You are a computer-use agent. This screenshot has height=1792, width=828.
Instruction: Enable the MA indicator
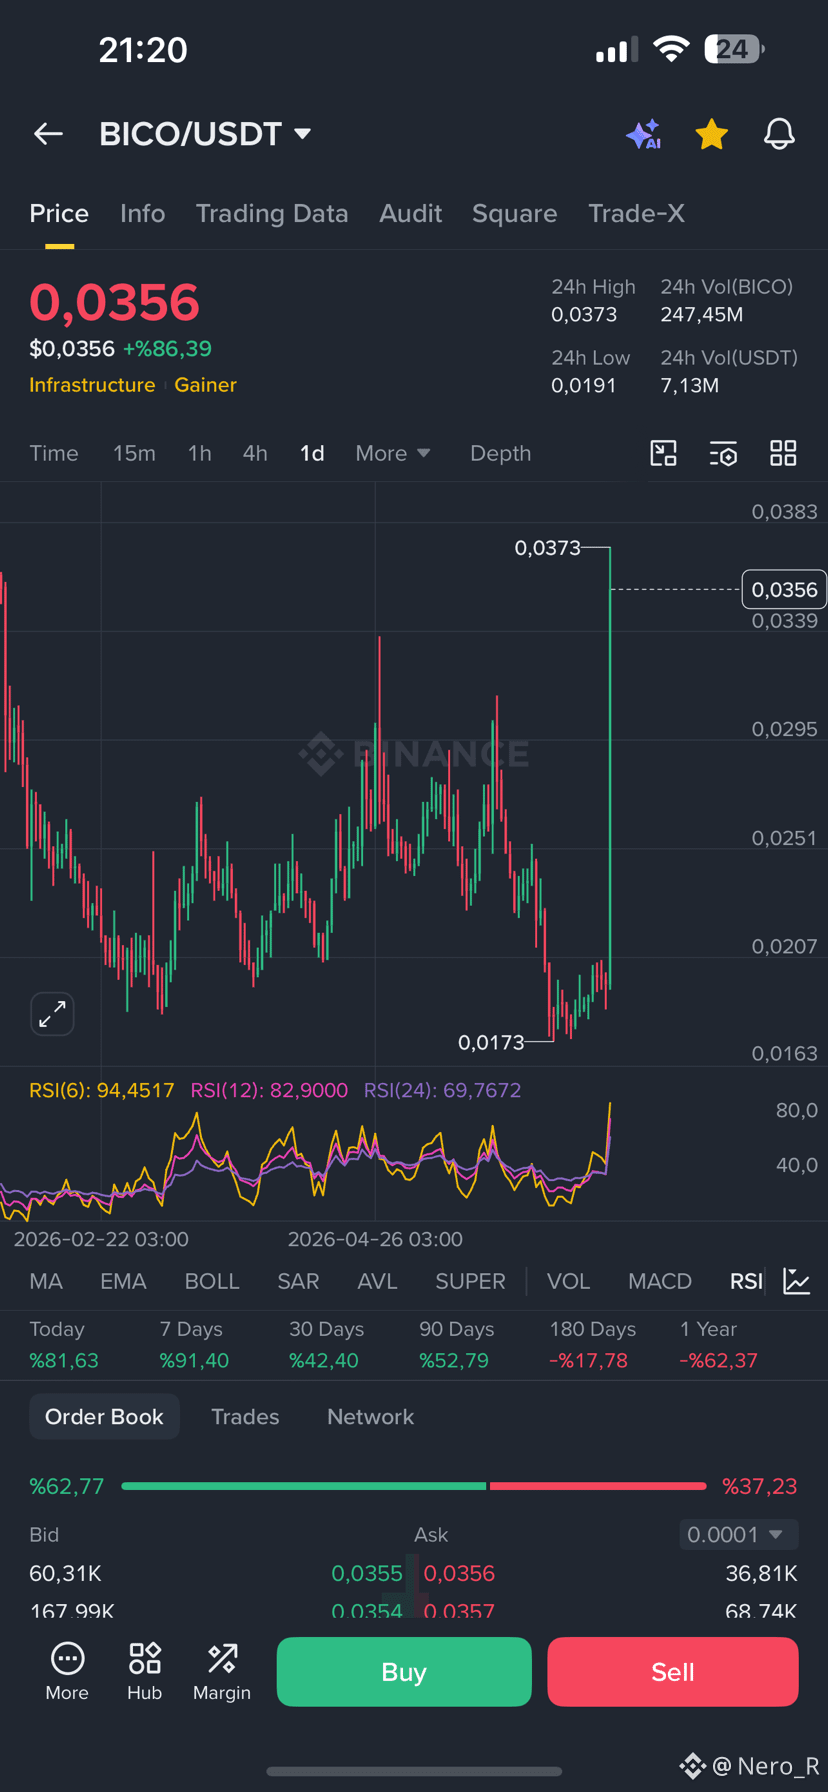coord(46,1281)
